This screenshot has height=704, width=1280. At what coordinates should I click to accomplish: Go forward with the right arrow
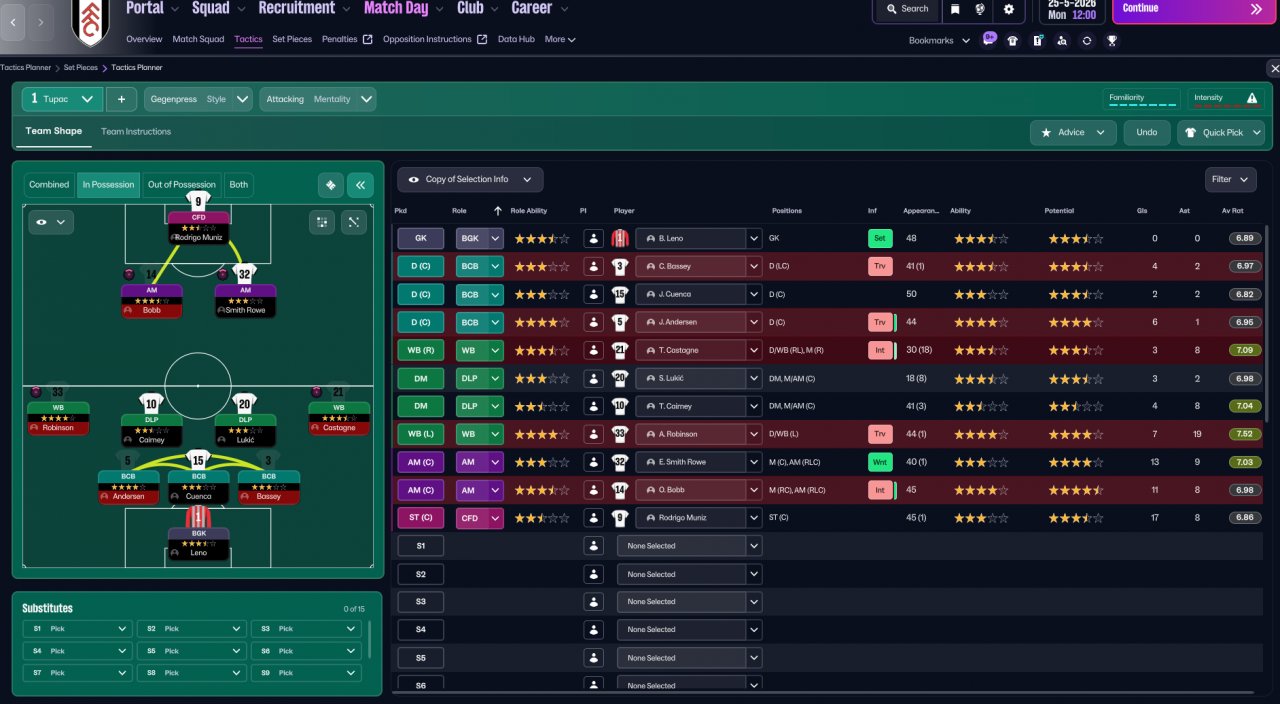coord(41,21)
